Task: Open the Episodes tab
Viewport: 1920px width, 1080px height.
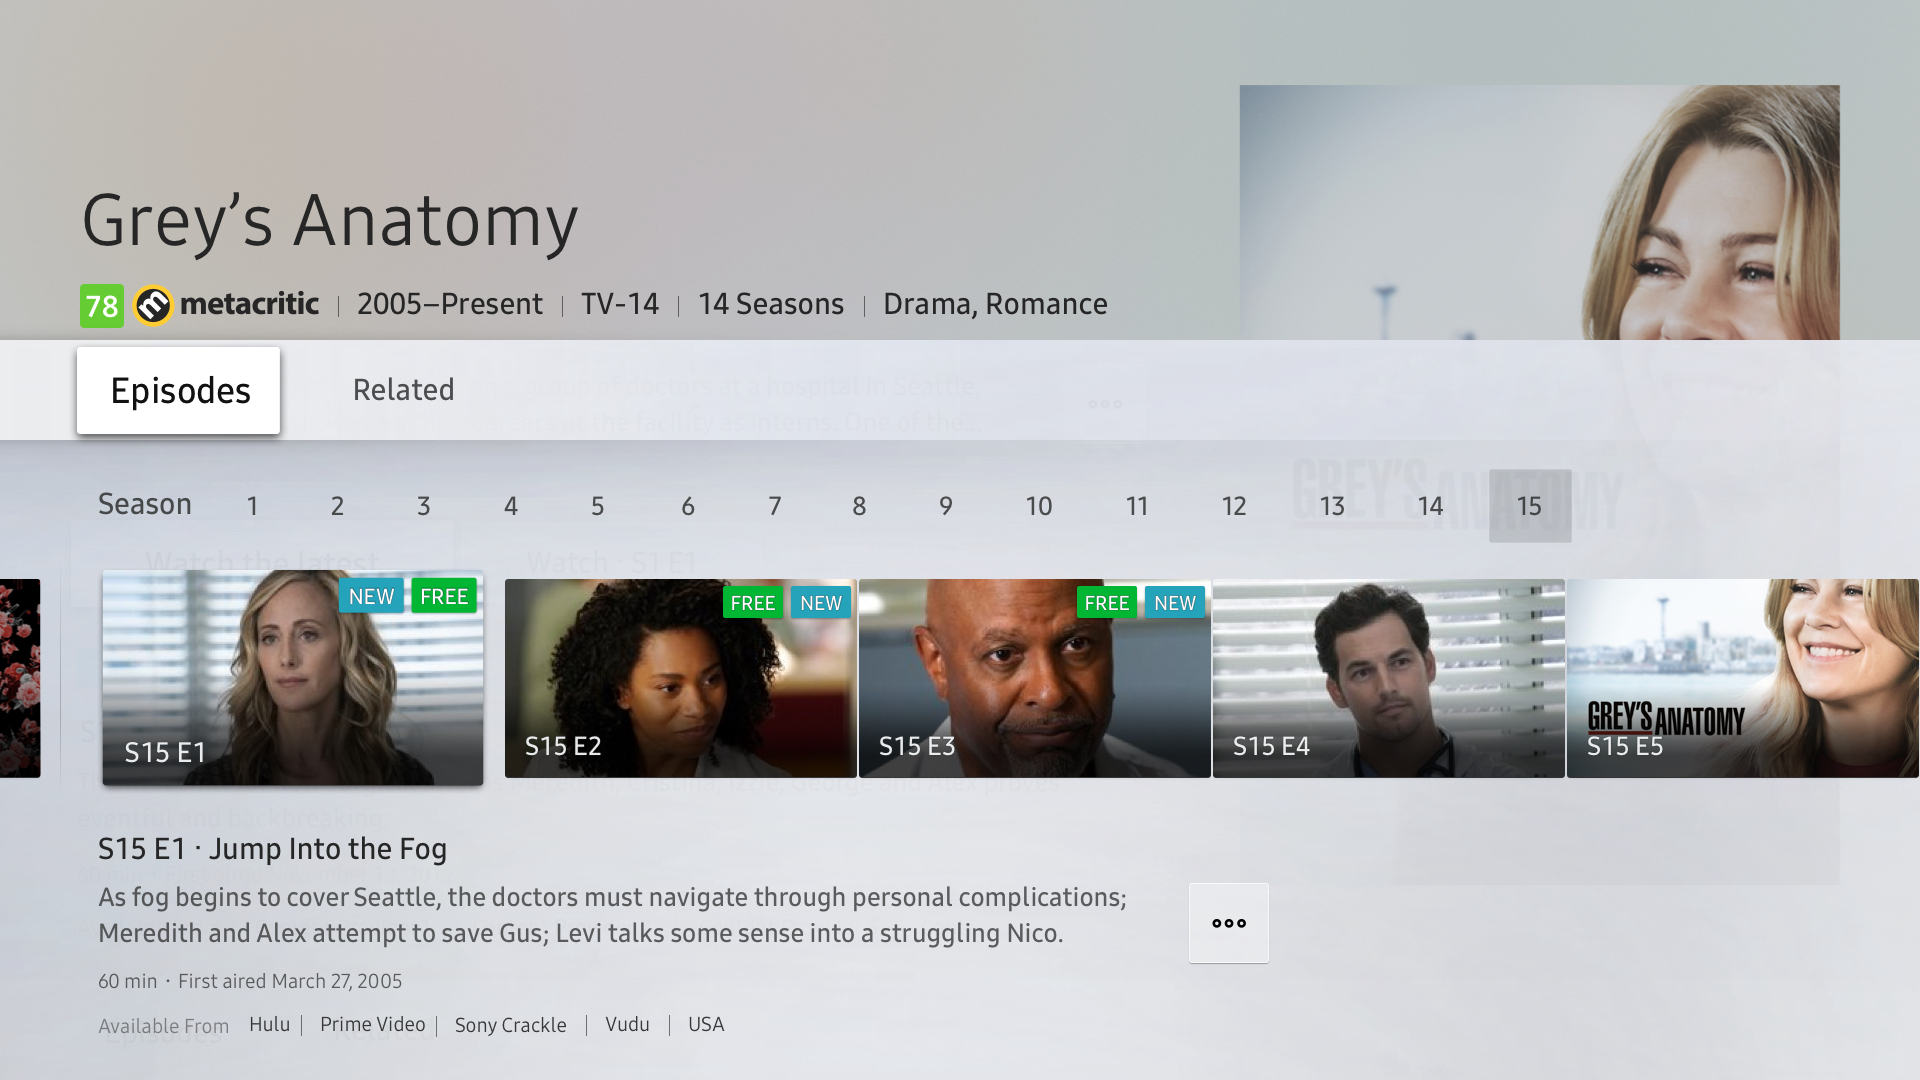Action: coord(178,390)
